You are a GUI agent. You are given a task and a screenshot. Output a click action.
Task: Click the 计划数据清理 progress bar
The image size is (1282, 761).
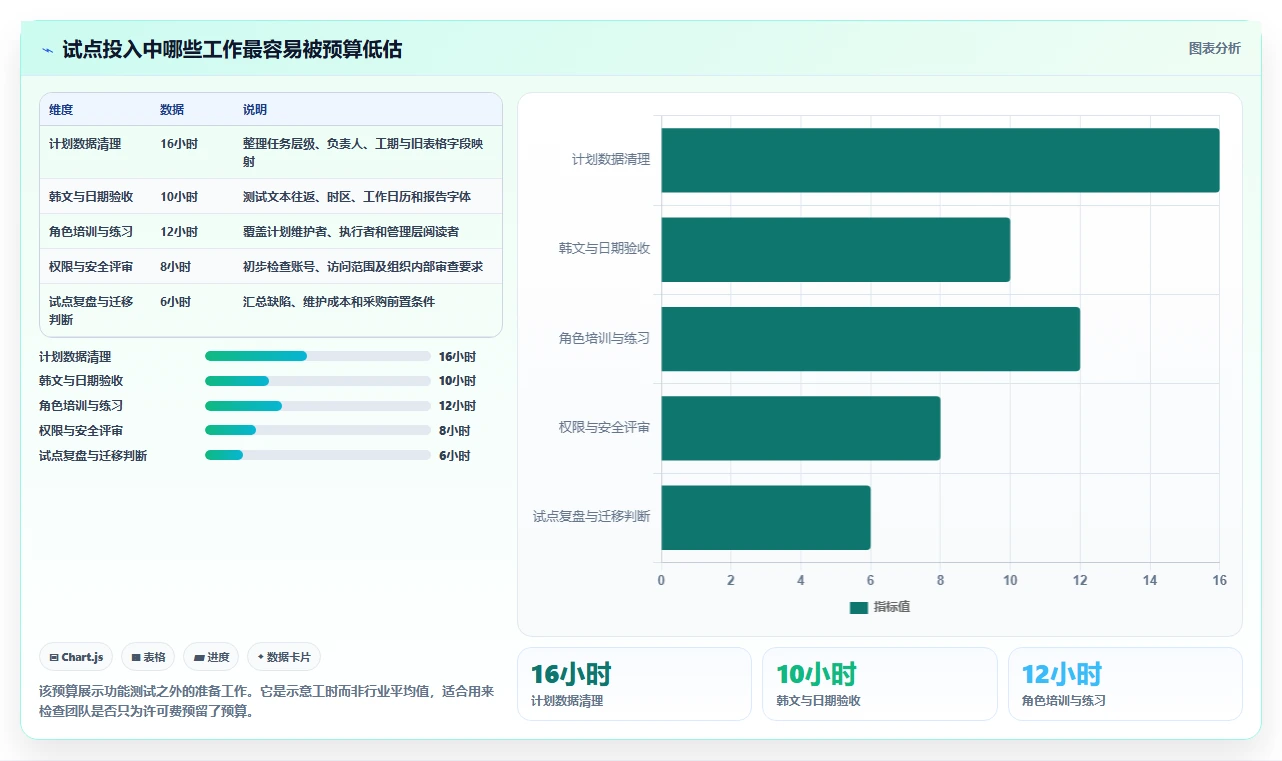point(318,356)
